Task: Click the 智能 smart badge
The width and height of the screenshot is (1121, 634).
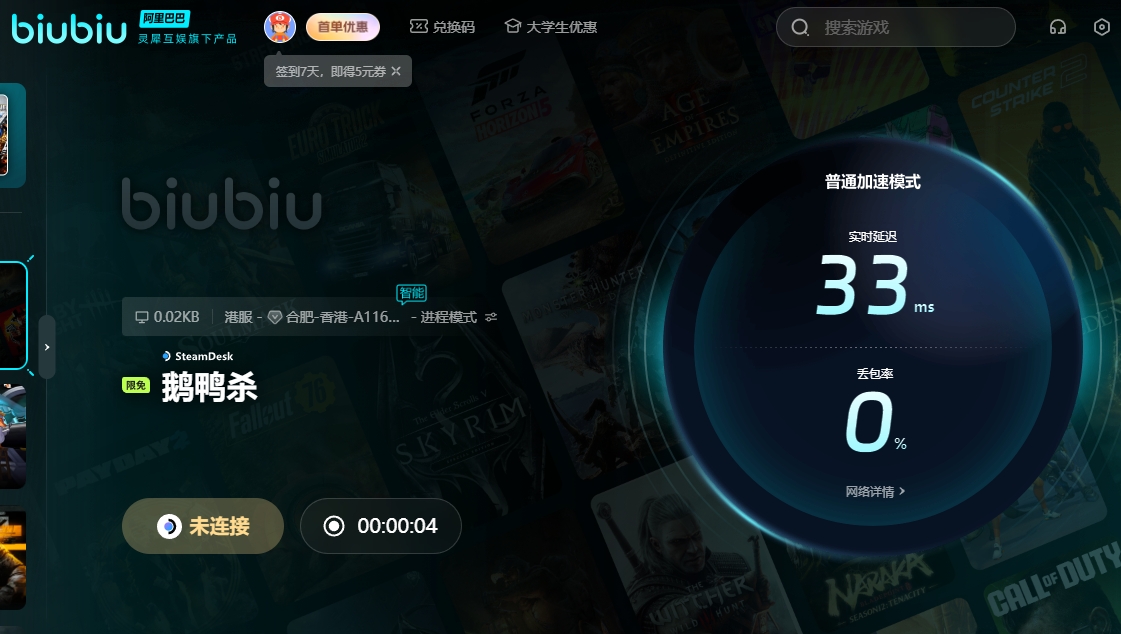Action: (411, 293)
